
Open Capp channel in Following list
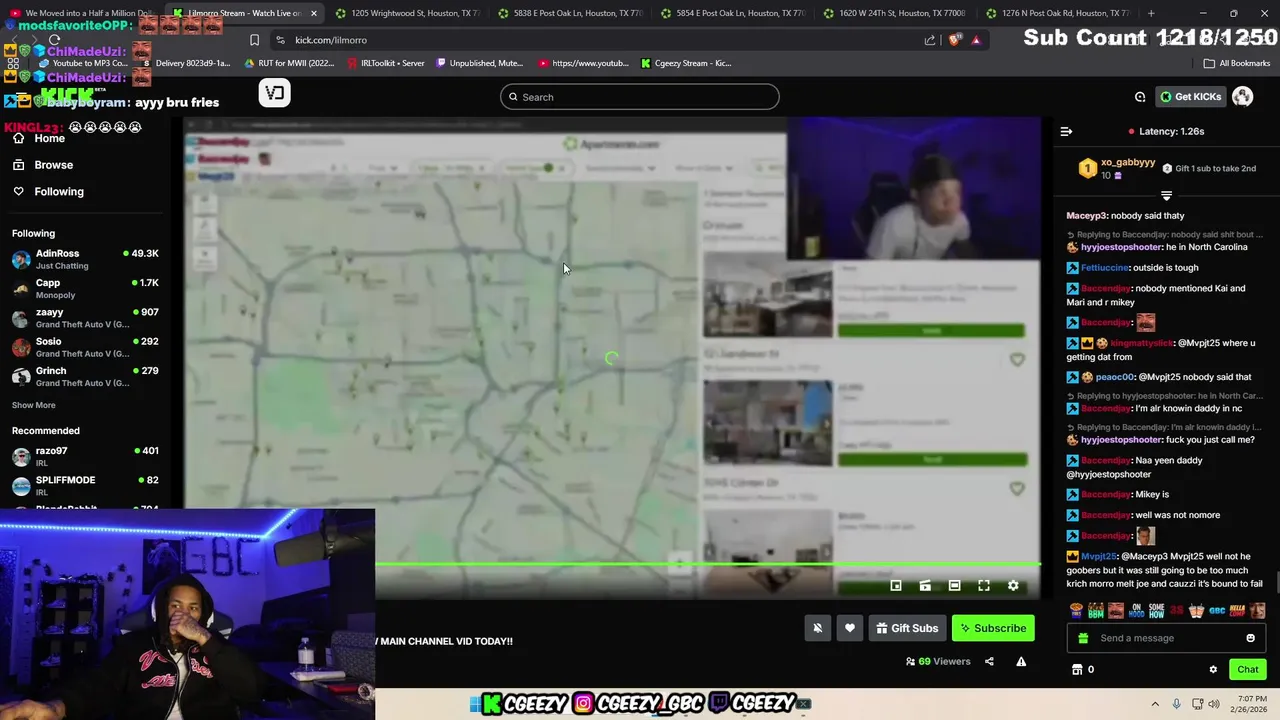tap(85, 288)
